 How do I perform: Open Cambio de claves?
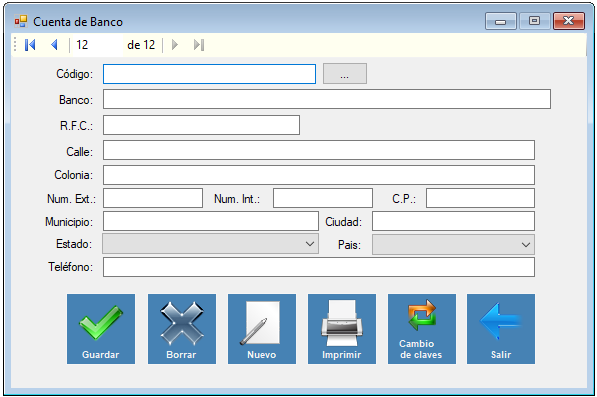coord(421,329)
